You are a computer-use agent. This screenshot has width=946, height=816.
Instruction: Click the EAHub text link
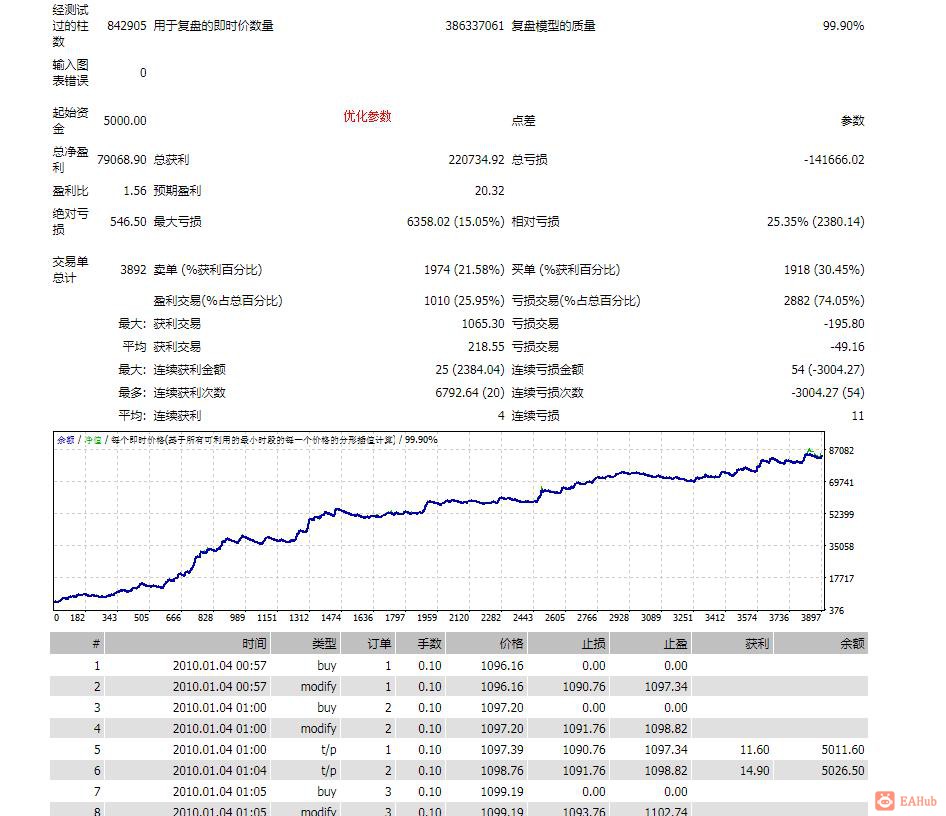coord(916,800)
